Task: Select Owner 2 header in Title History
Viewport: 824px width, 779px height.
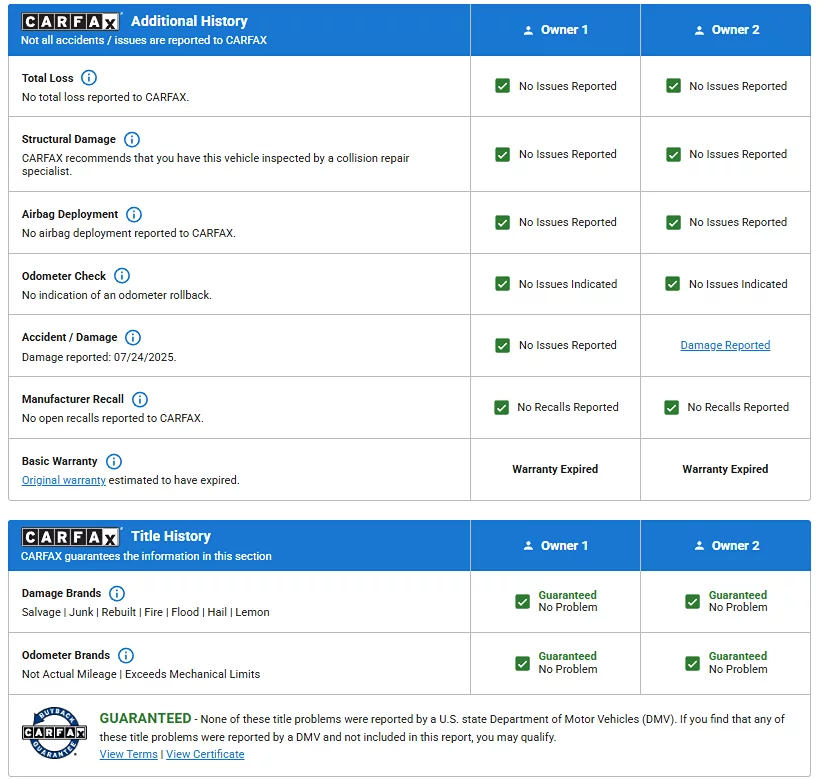Action: (725, 546)
